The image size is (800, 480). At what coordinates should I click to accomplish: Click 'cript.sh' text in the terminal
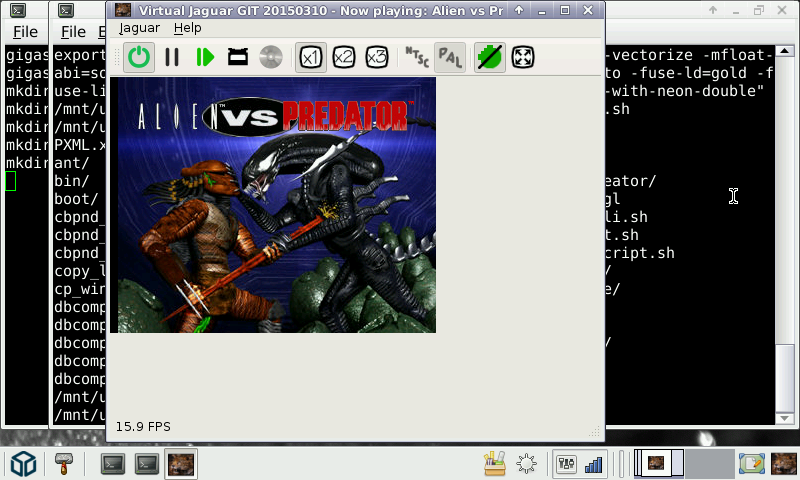pos(640,254)
